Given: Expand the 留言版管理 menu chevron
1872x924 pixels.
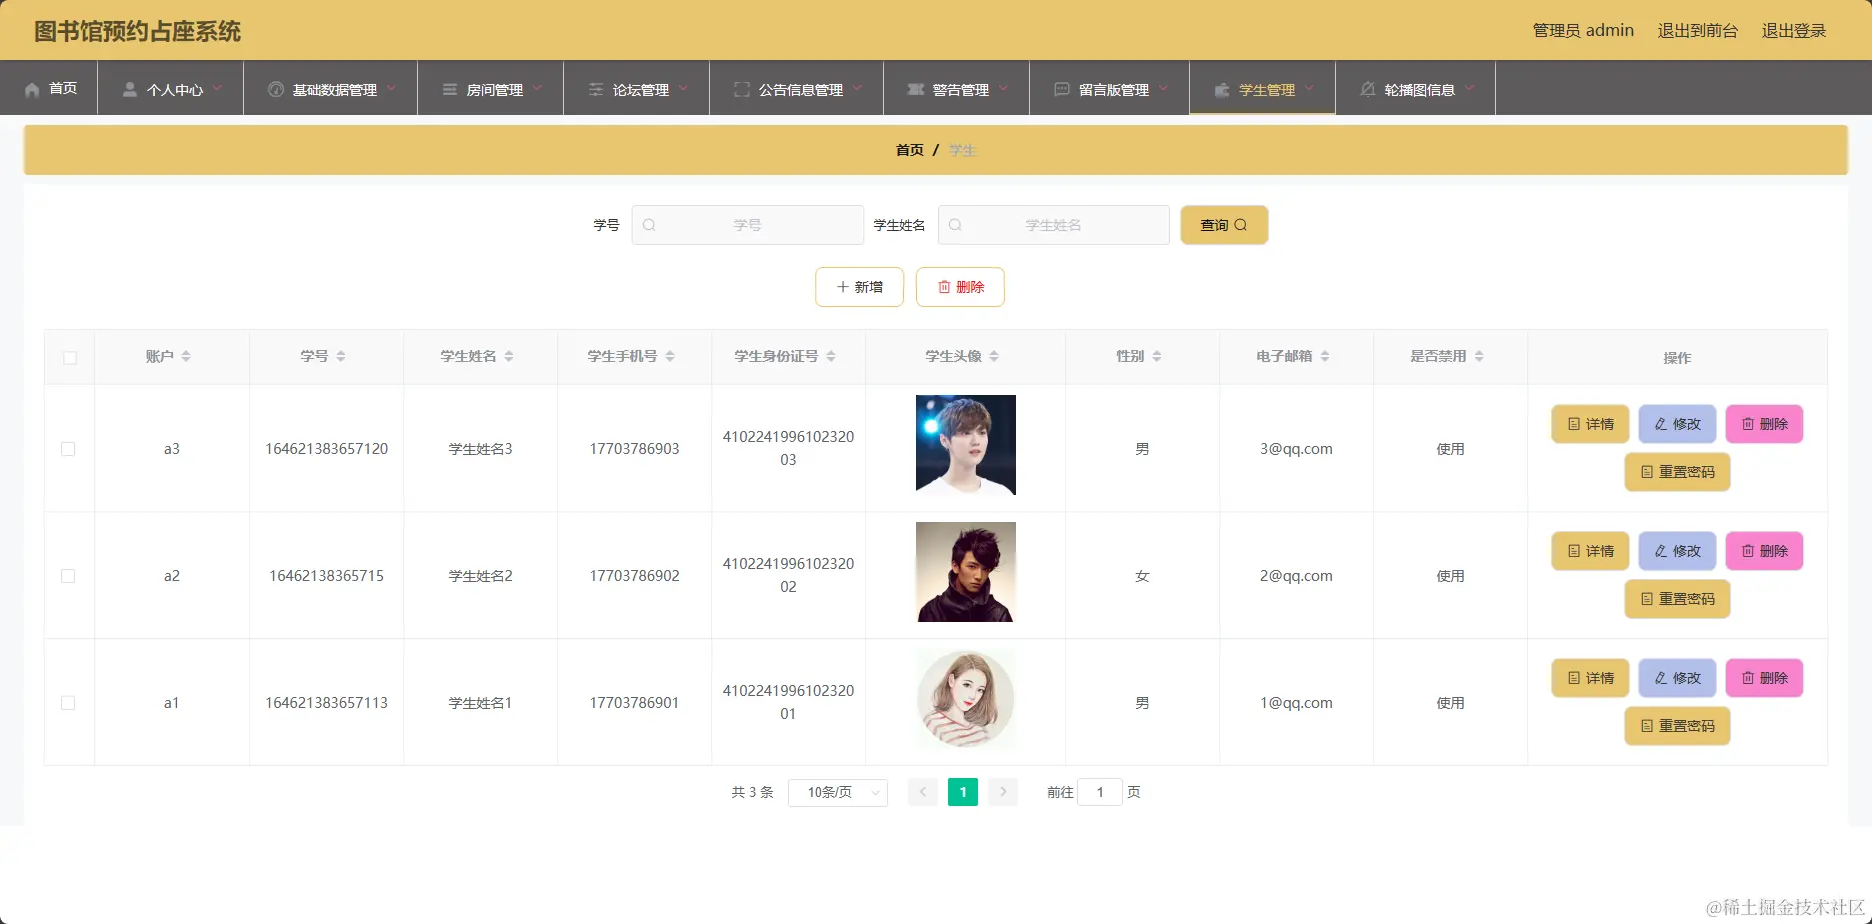Looking at the screenshot, I should pos(1163,88).
